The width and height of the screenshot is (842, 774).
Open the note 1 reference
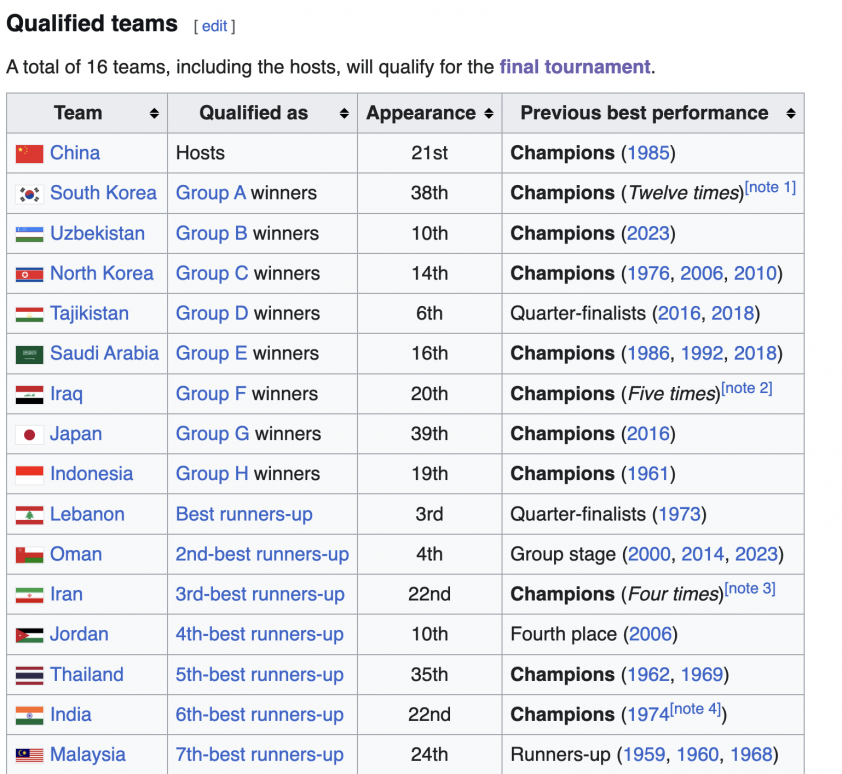[x=770, y=187]
